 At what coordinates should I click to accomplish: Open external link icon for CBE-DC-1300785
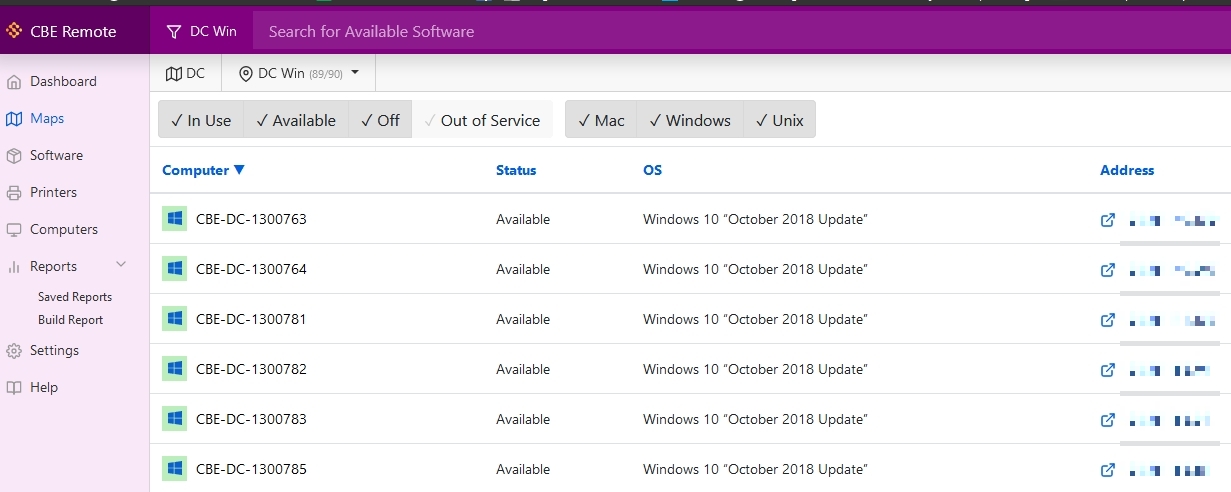coord(1107,469)
